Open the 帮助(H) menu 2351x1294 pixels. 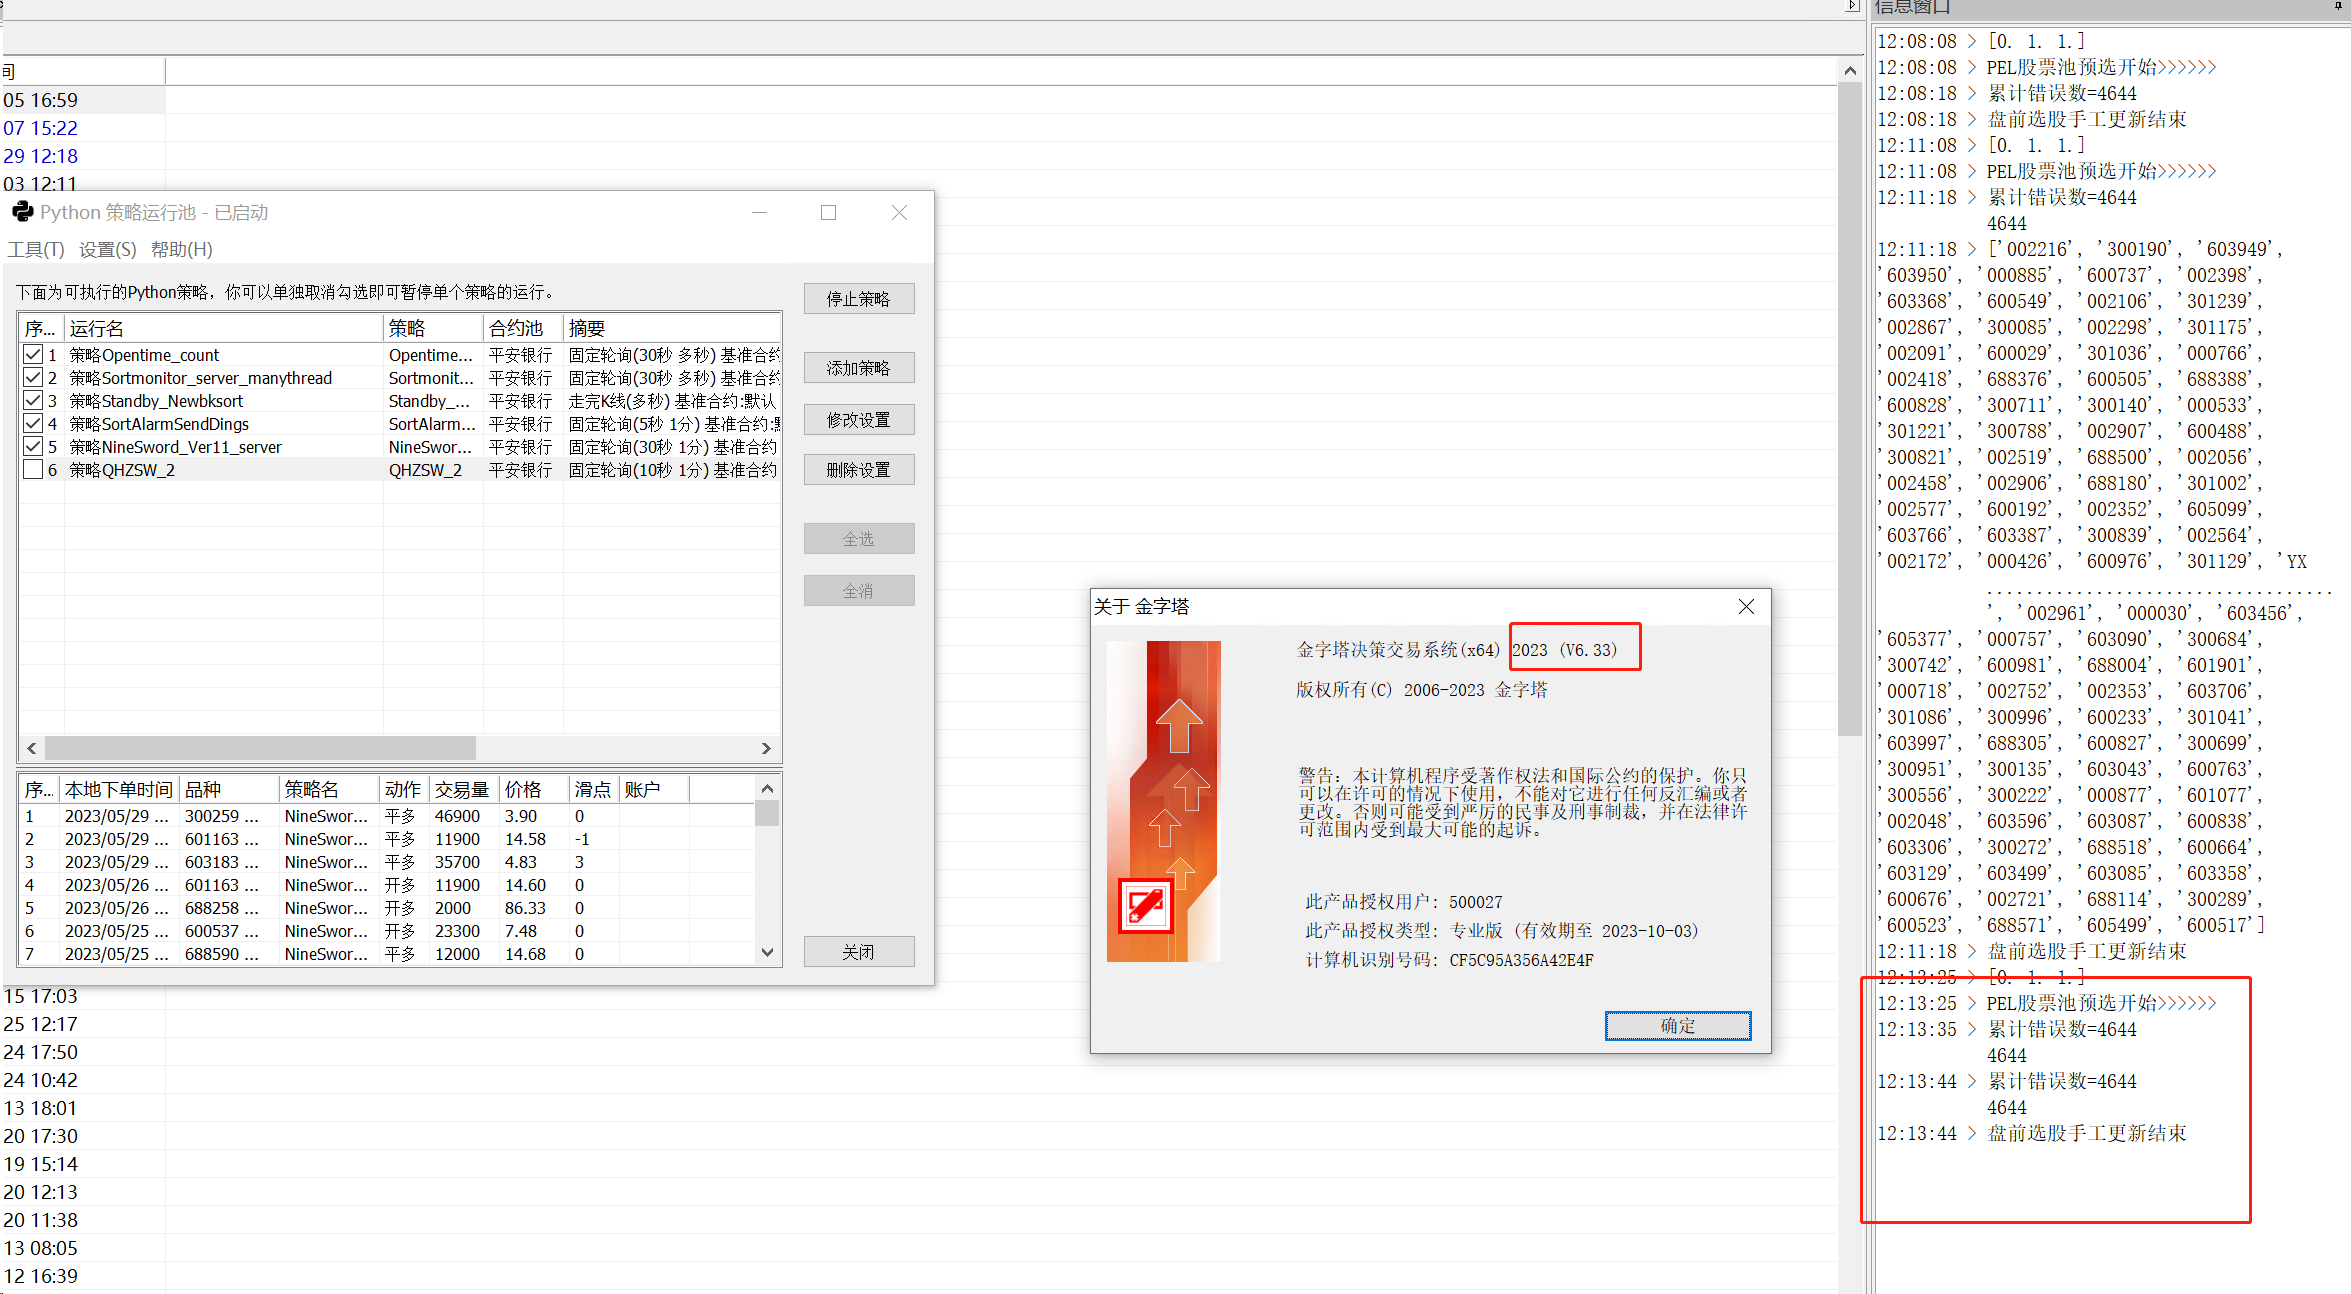(182, 250)
